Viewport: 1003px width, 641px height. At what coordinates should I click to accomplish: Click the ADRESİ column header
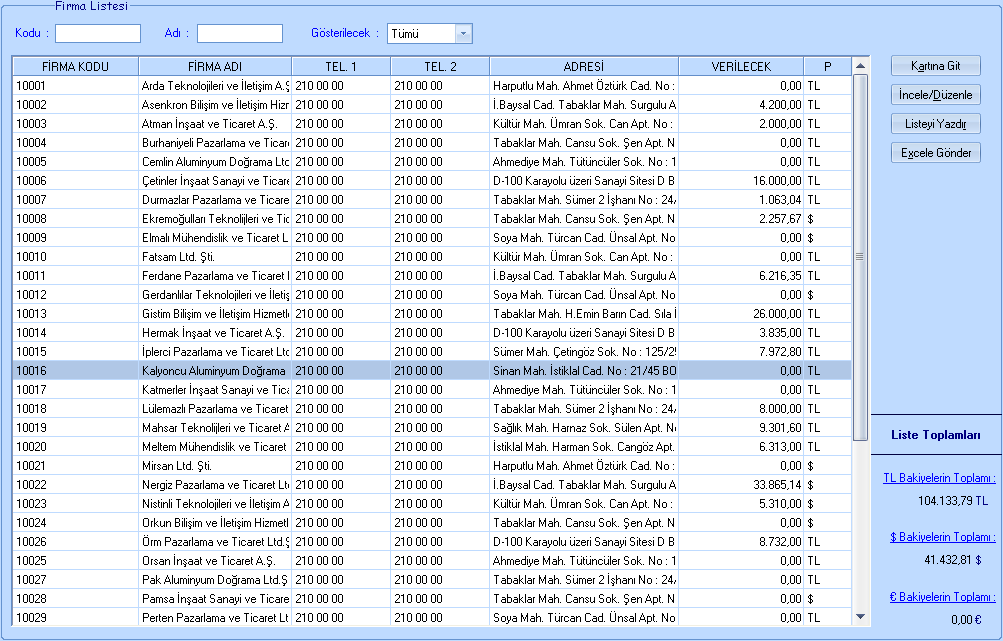(x=584, y=66)
